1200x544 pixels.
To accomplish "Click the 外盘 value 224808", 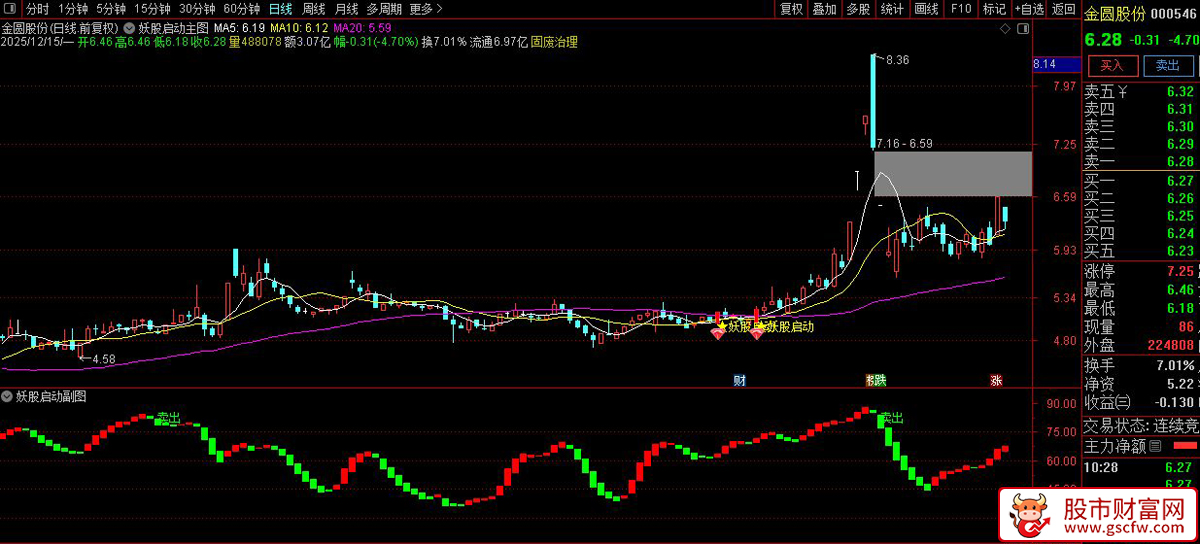I will click(x=1171, y=345).
